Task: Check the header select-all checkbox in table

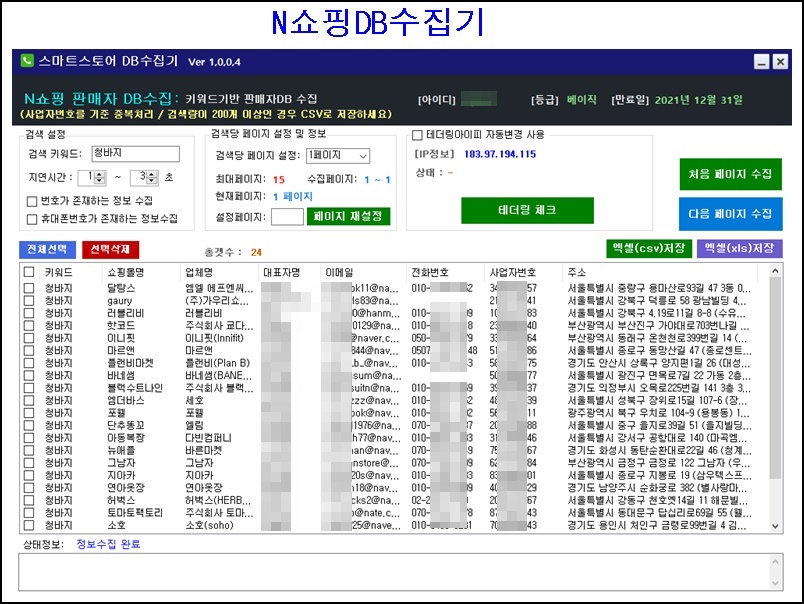Action: [29, 272]
